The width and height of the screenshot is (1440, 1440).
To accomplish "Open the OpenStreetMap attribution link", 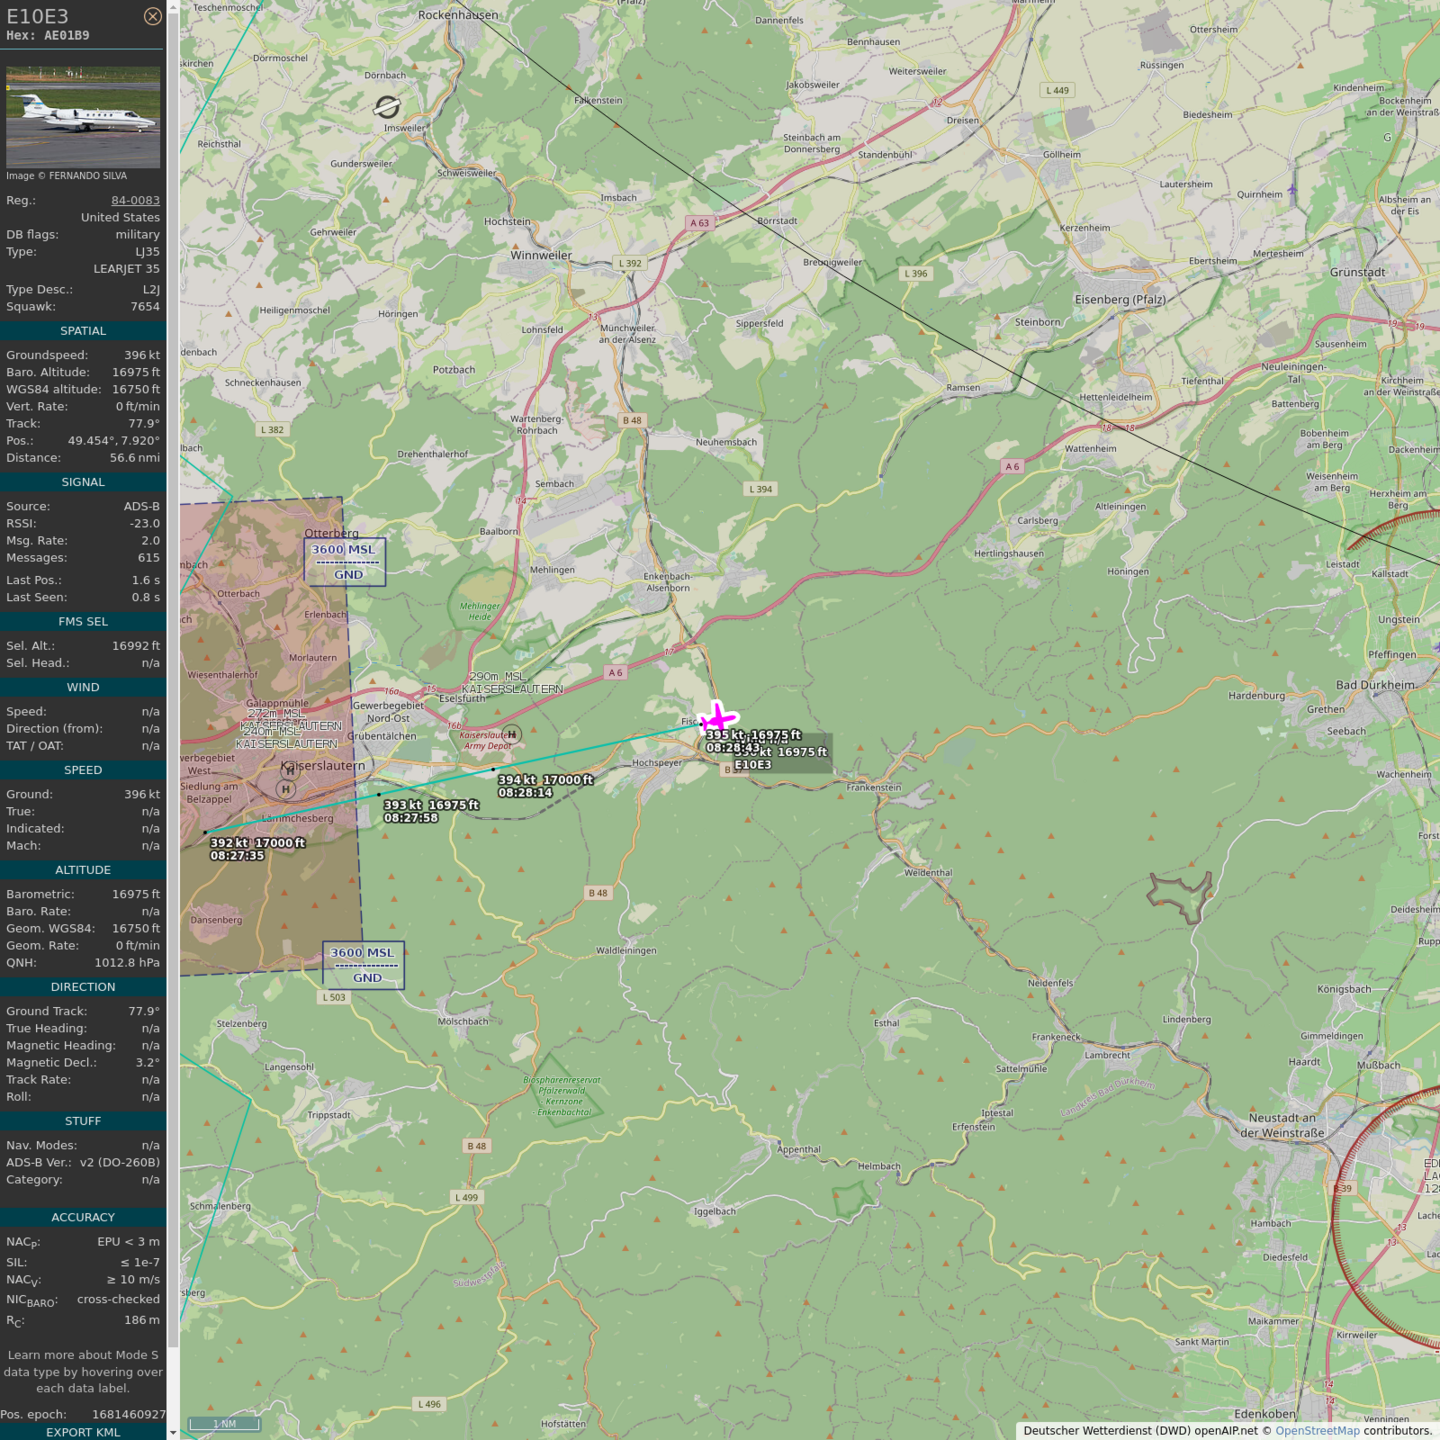I will point(1316,1431).
